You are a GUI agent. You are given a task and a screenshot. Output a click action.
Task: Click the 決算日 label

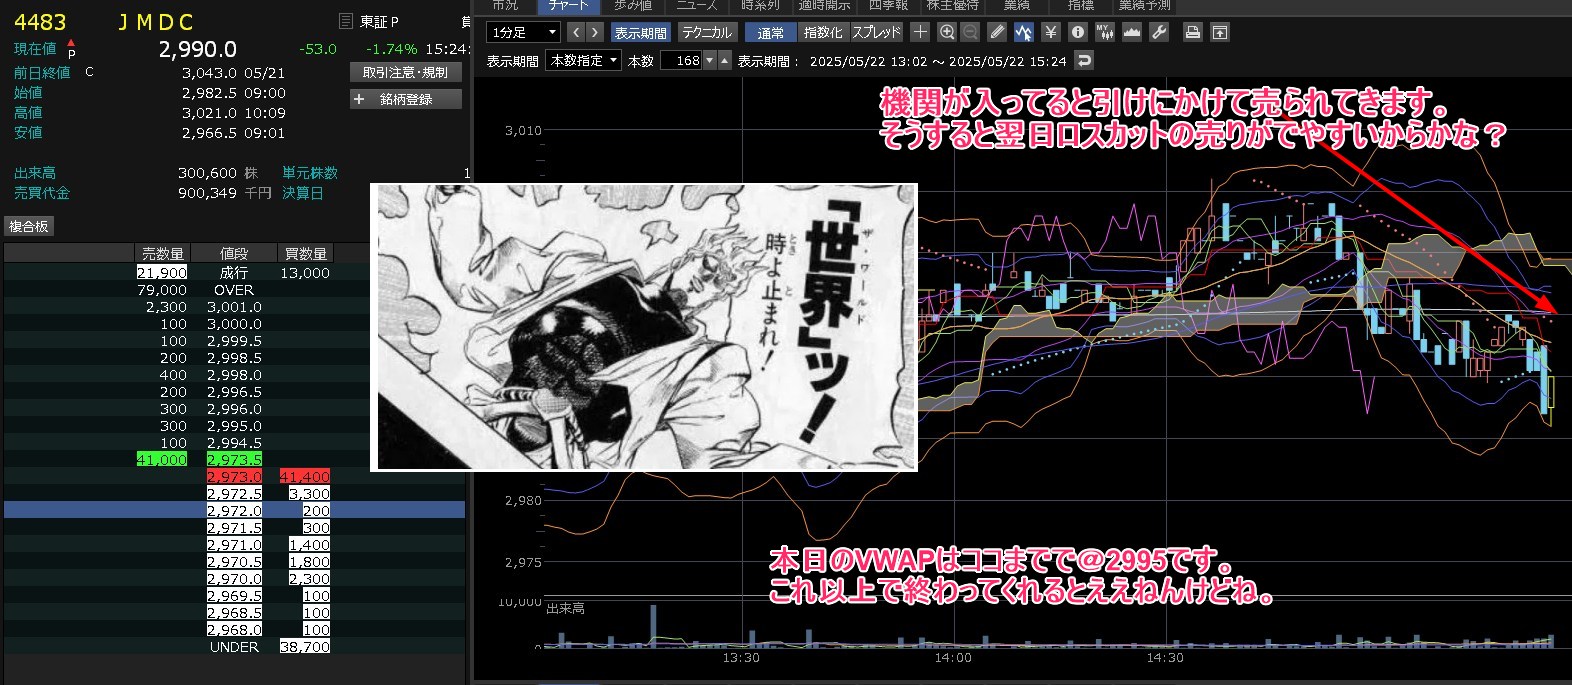point(303,193)
